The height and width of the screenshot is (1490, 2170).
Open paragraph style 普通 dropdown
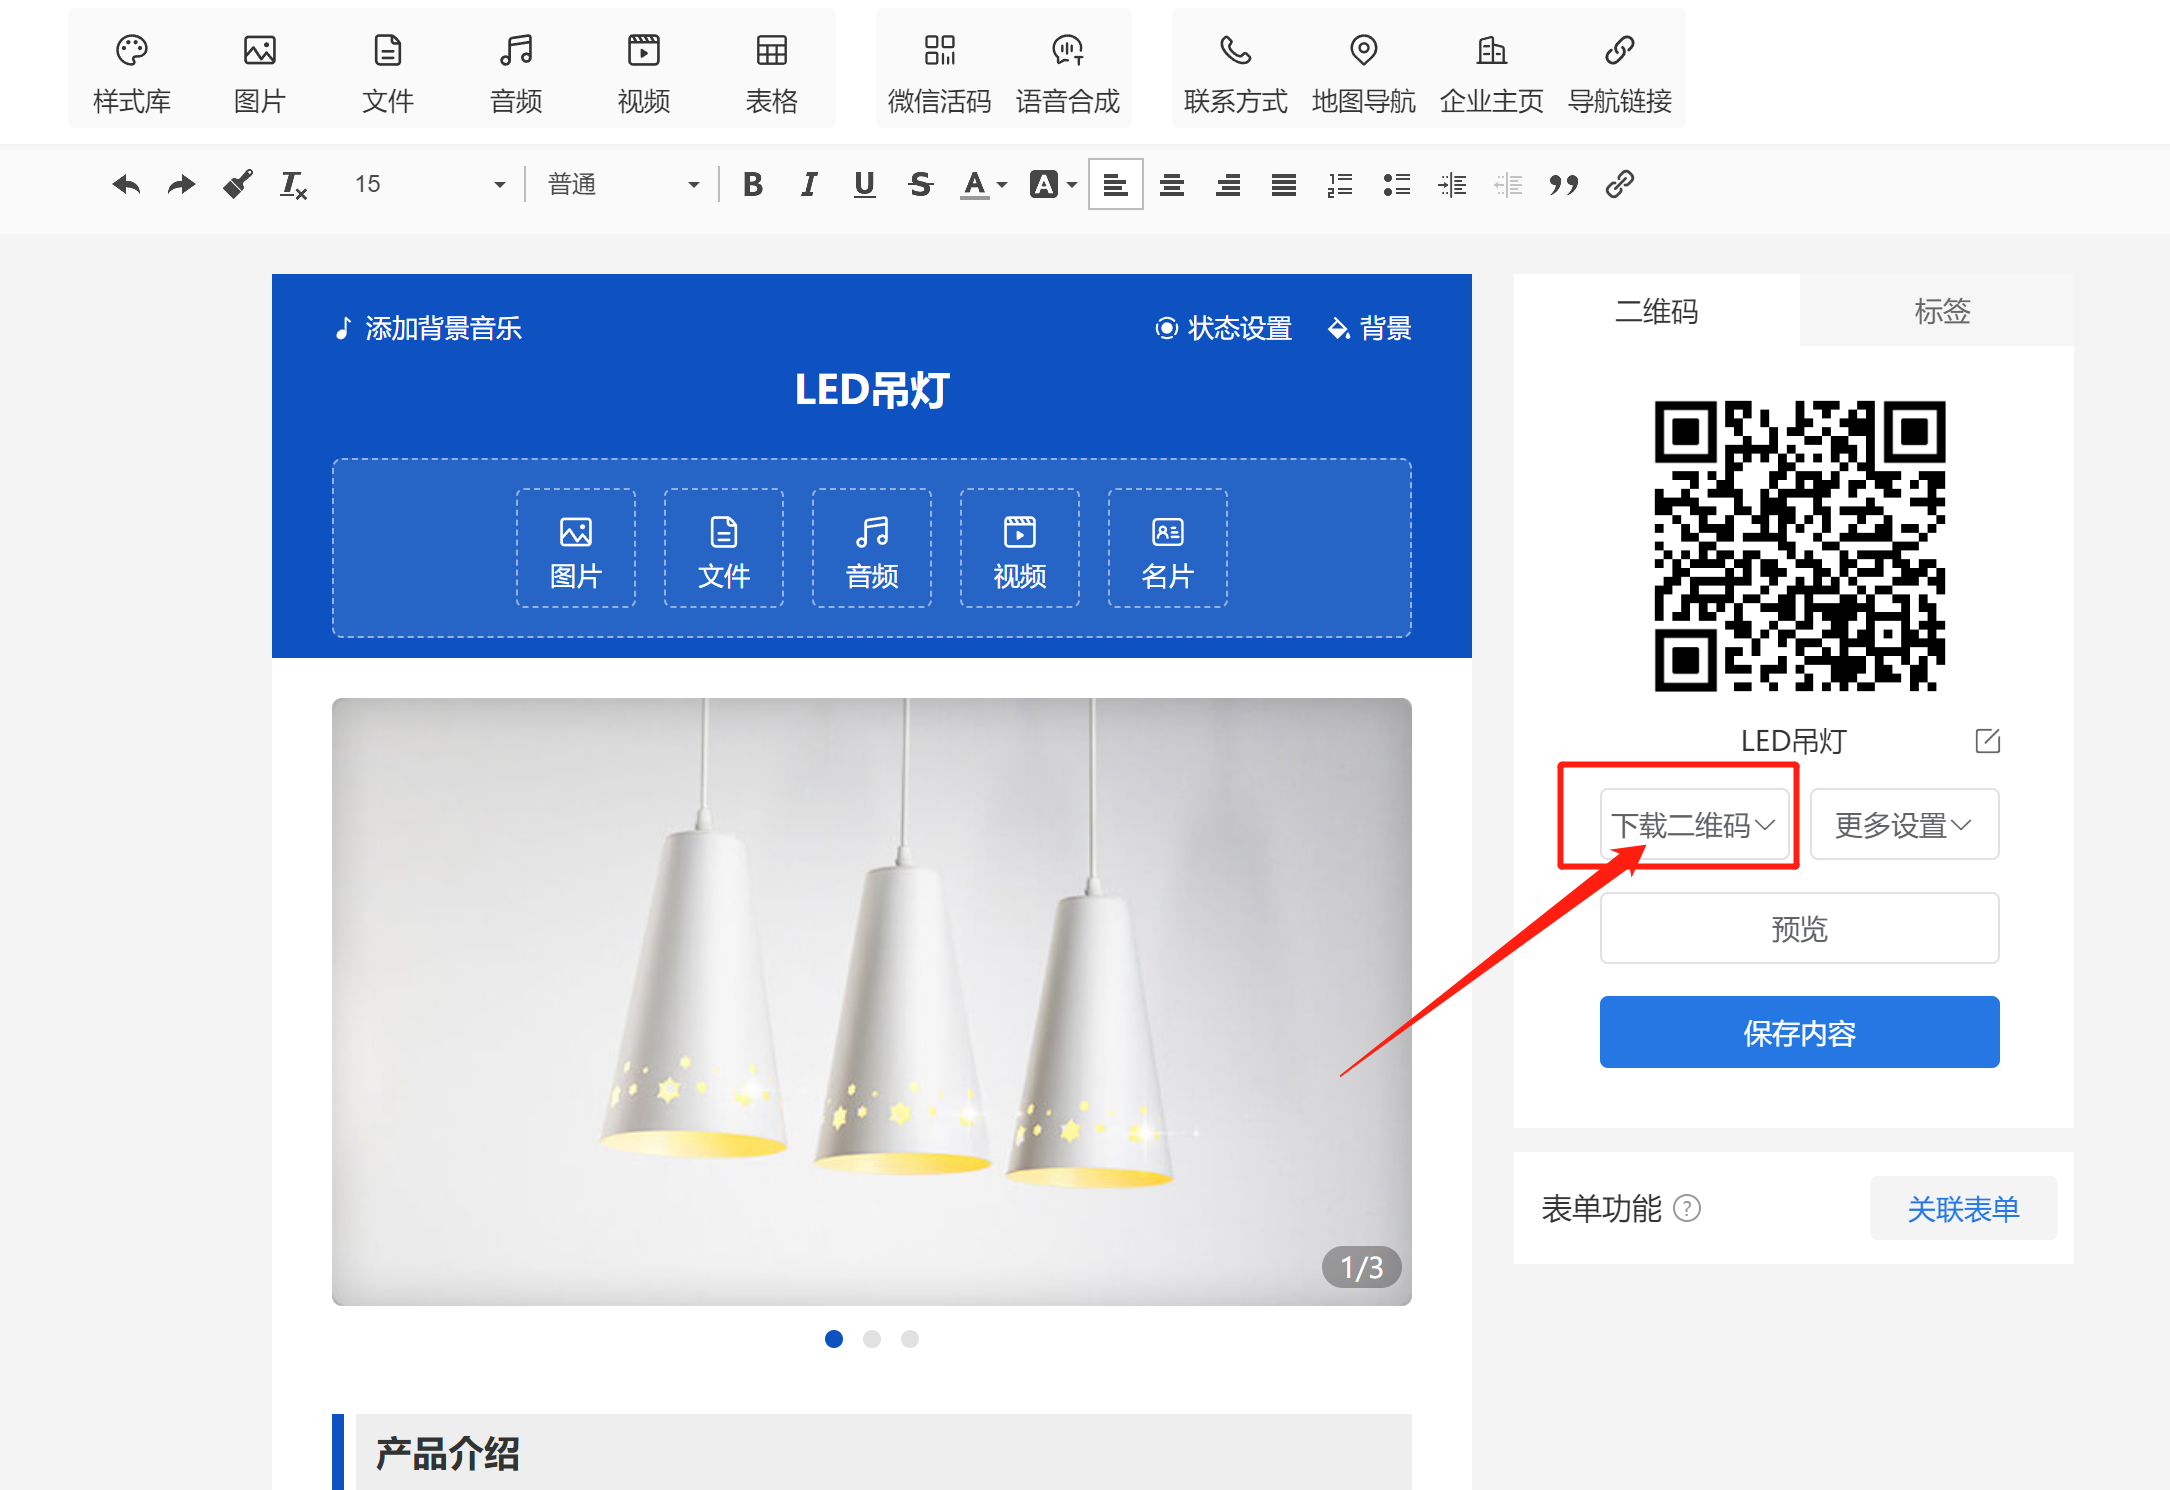click(623, 184)
